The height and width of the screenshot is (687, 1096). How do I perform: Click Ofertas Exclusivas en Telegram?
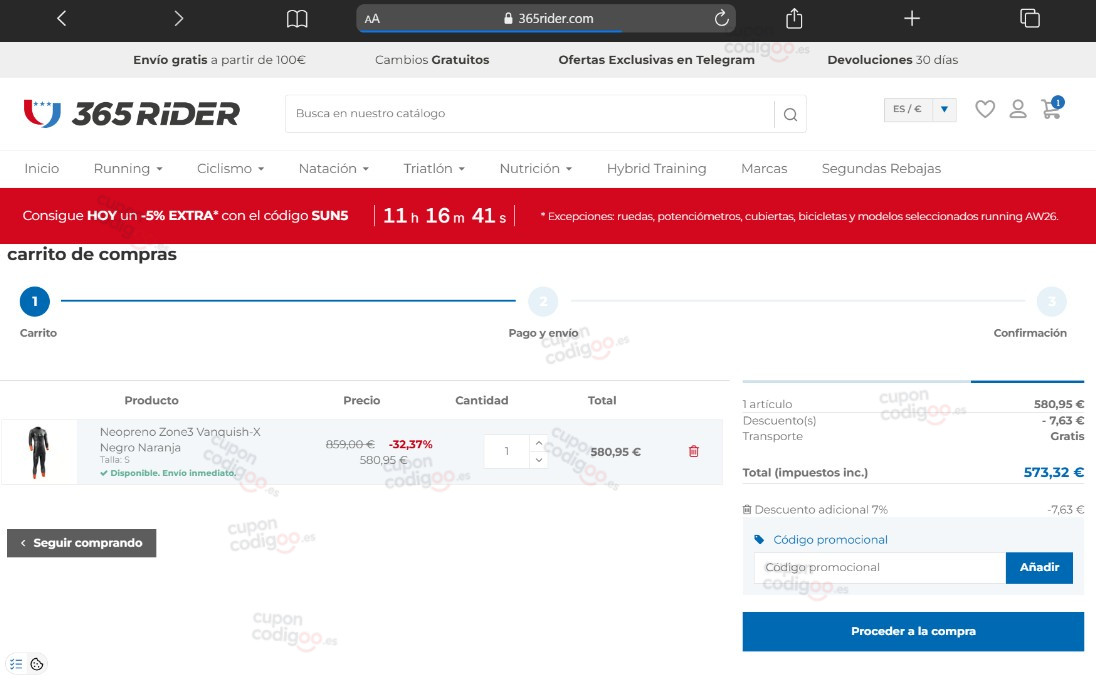[x=656, y=60]
